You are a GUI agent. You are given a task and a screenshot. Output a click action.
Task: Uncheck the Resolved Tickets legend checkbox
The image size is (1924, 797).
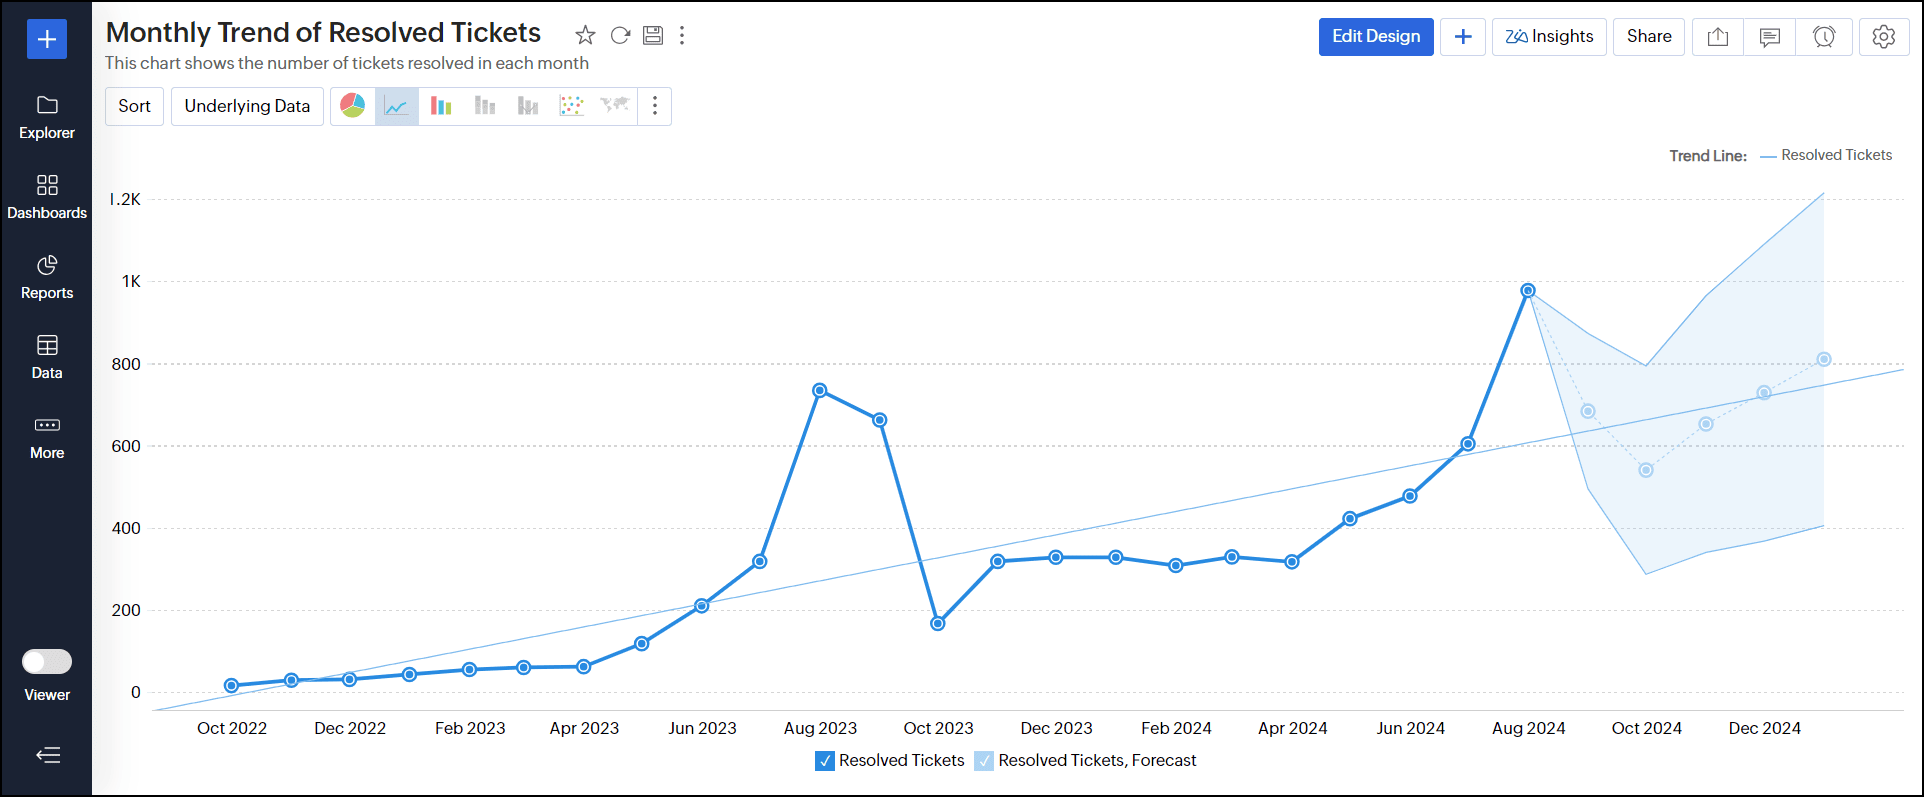pyautogui.click(x=825, y=761)
